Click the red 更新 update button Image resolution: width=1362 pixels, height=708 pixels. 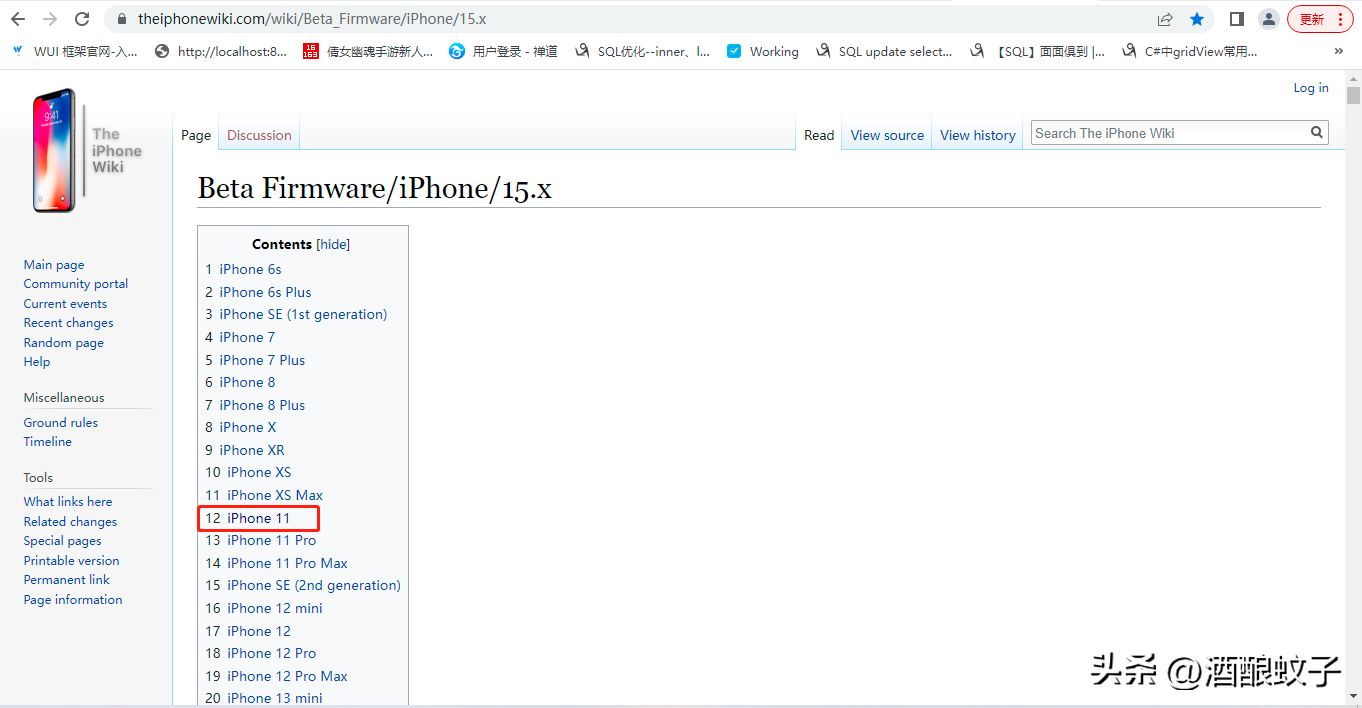click(1320, 19)
